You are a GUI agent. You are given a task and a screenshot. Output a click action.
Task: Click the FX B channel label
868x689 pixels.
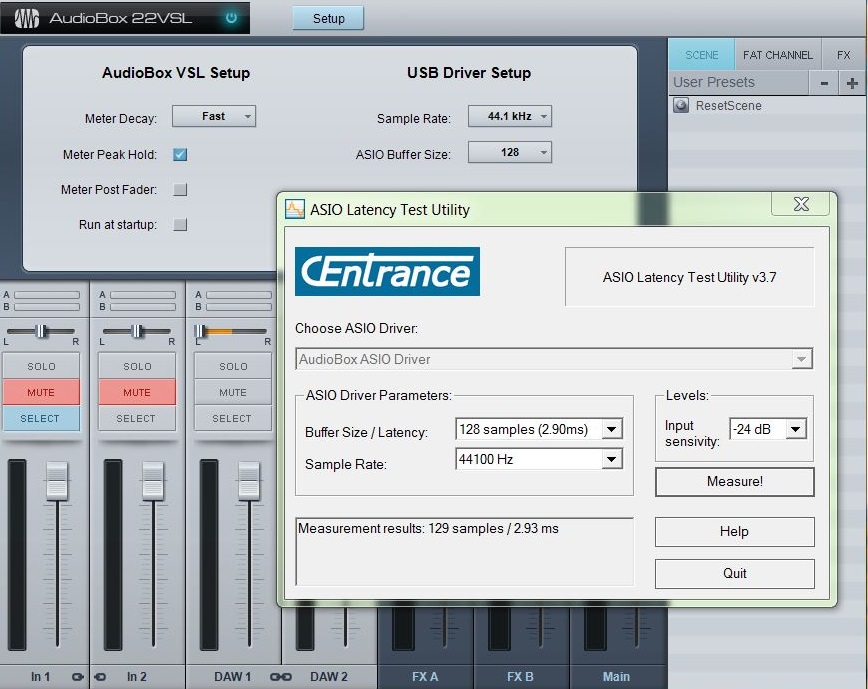(520, 676)
